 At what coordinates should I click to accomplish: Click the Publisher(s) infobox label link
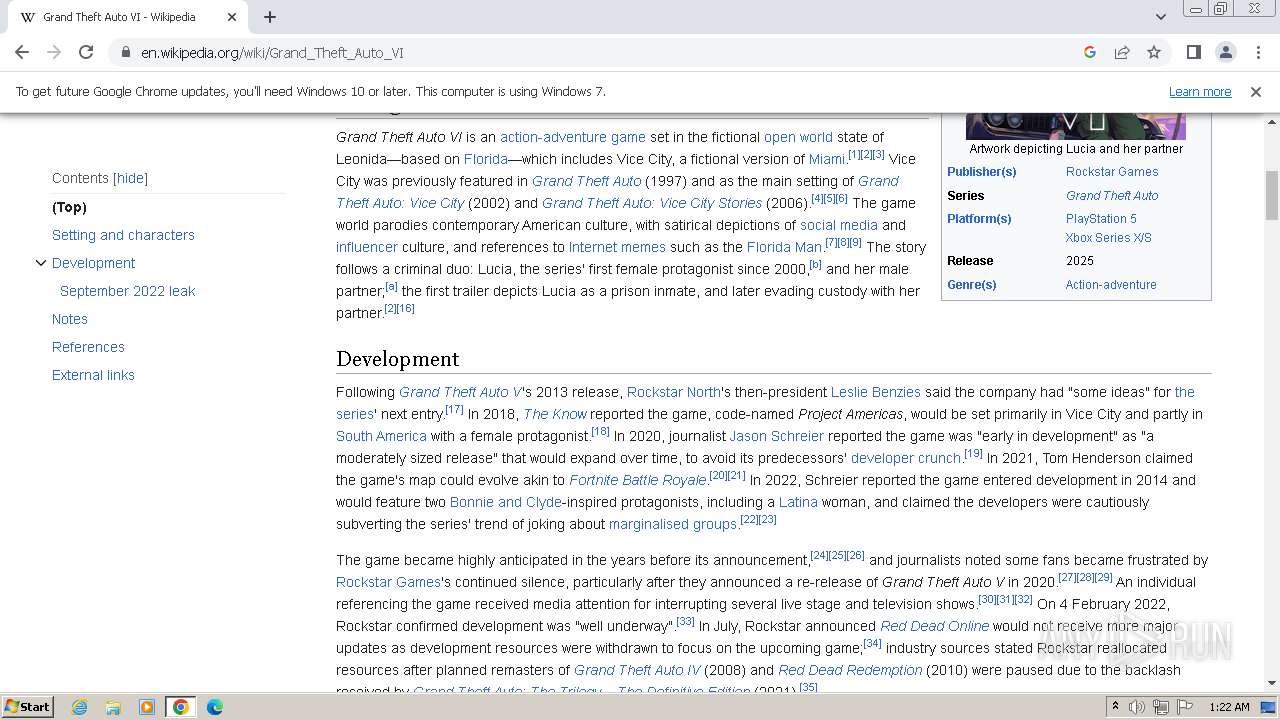(981, 172)
